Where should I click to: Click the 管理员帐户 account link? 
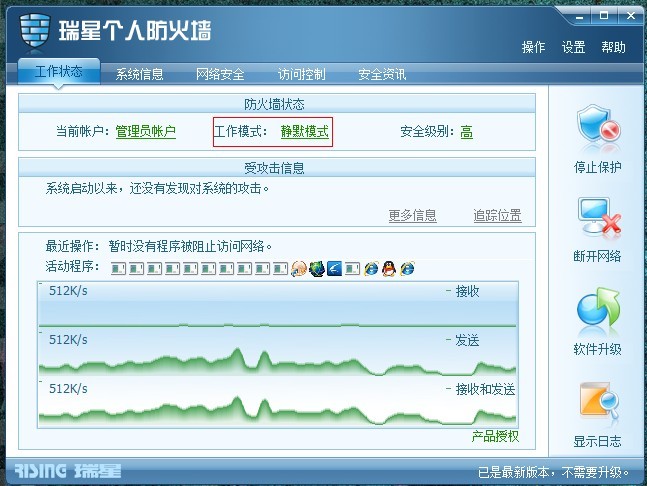146,132
